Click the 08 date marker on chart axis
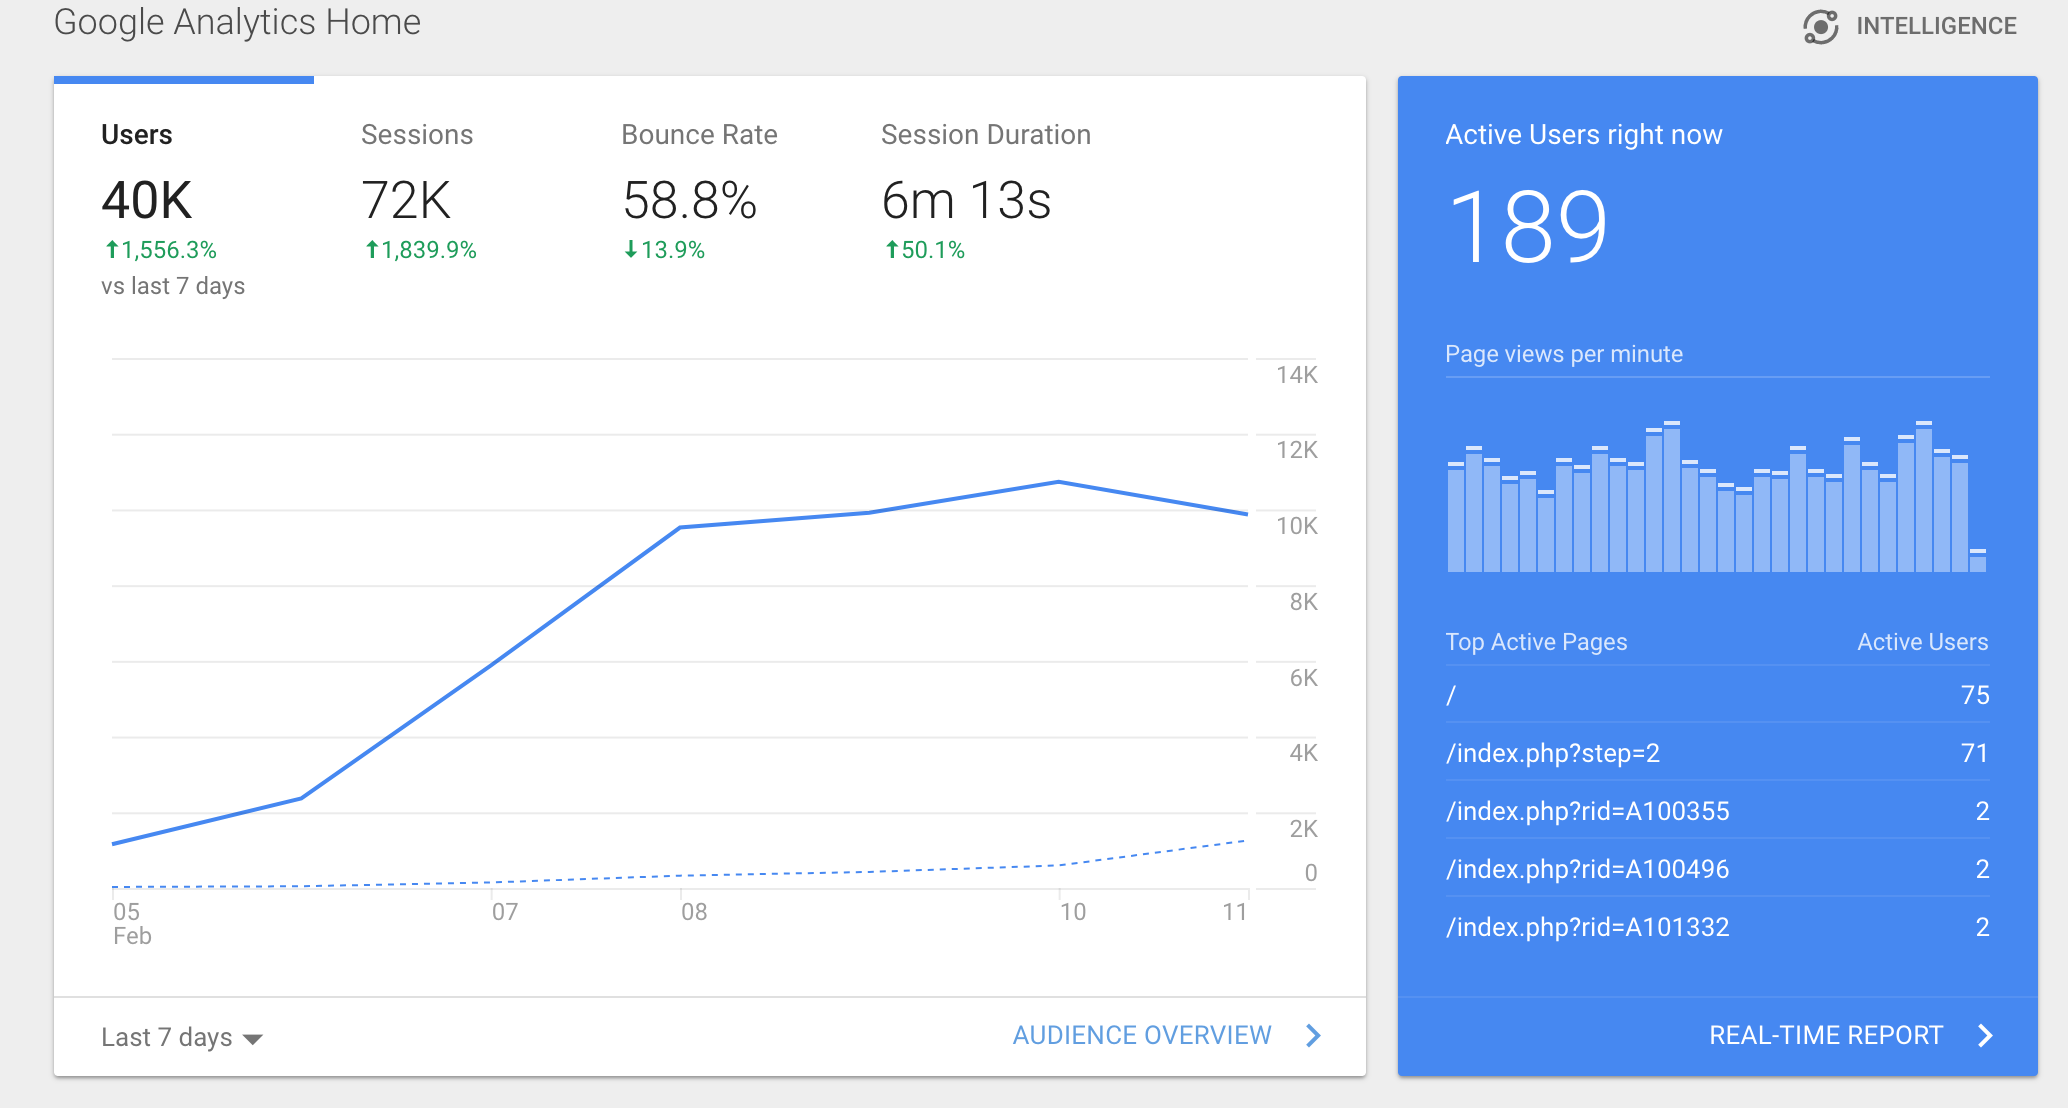This screenshot has width=2068, height=1108. tap(694, 912)
